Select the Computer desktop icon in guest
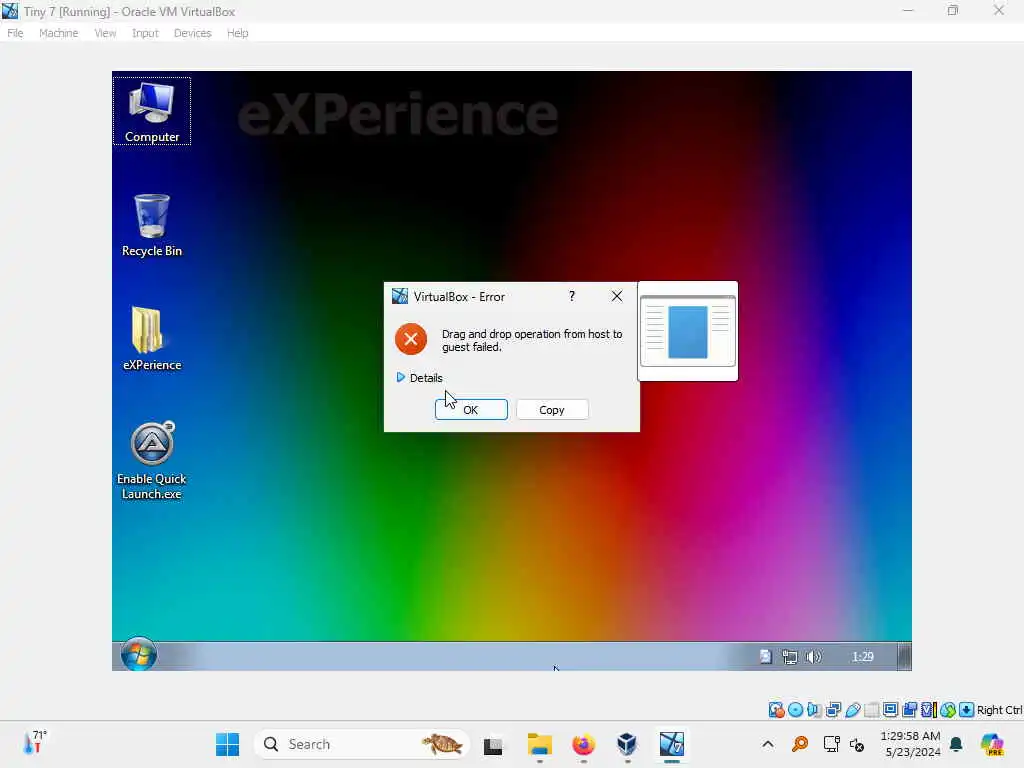The image size is (1024, 768). tap(152, 111)
